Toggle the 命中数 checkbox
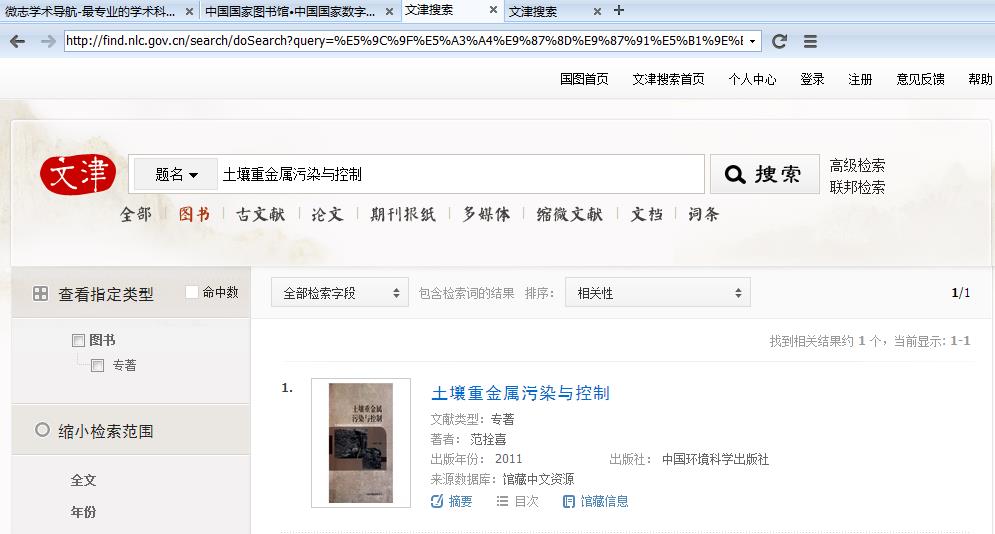Image resolution: width=995 pixels, height=534 pixels. point(192,292)
